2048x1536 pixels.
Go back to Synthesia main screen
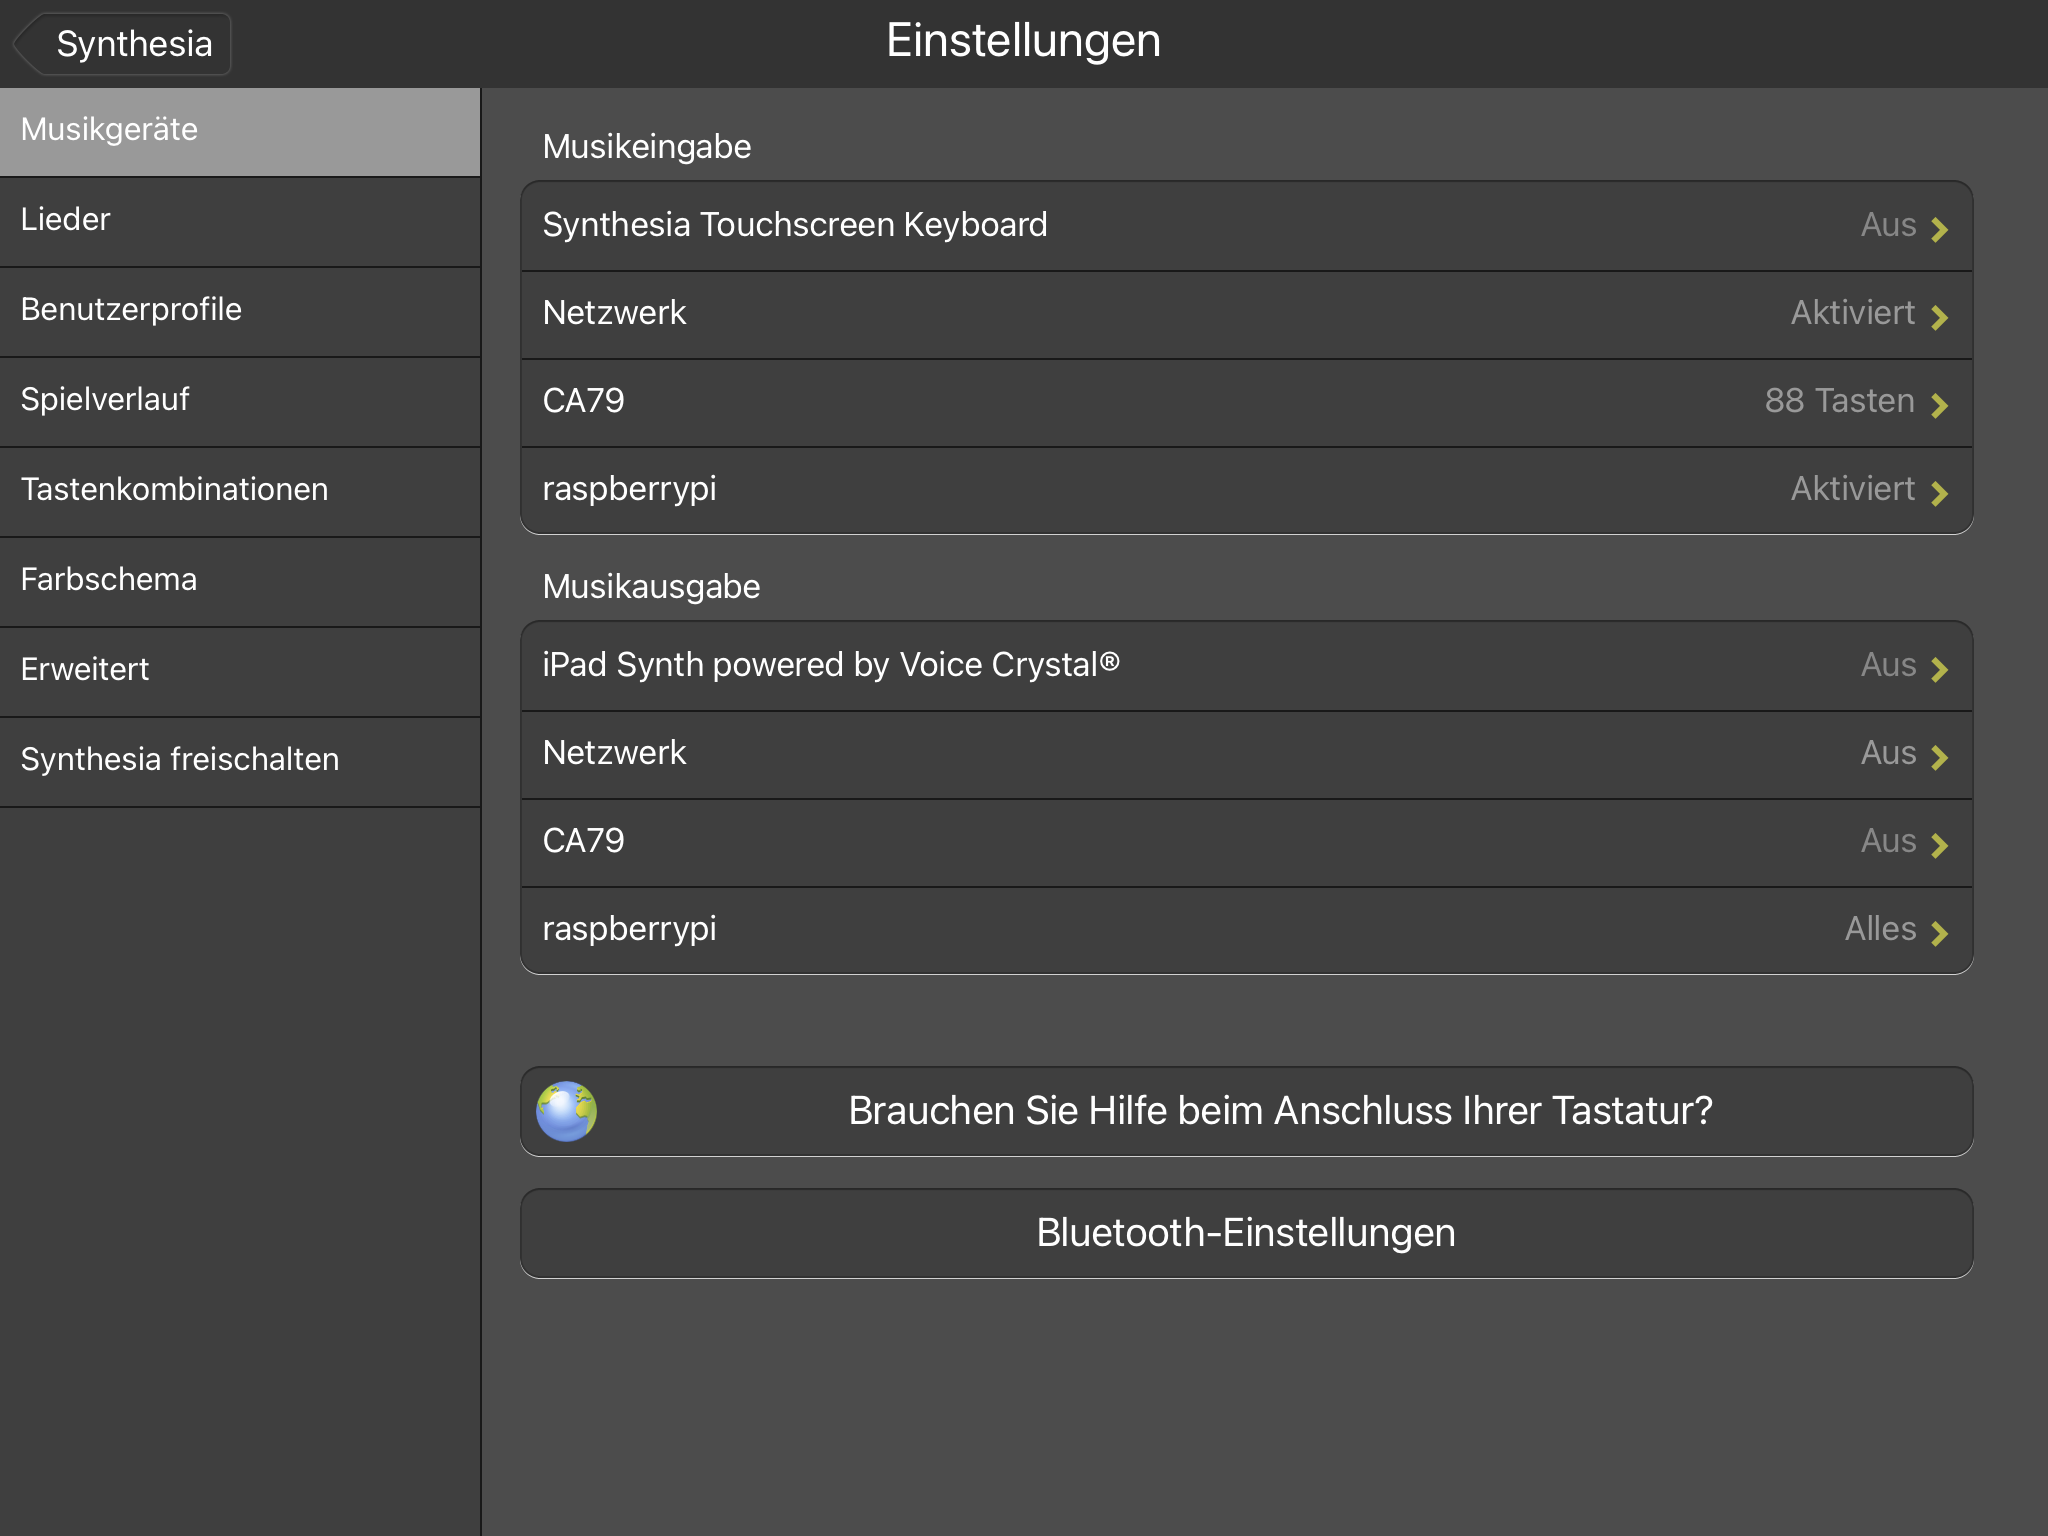coord(122,44)
